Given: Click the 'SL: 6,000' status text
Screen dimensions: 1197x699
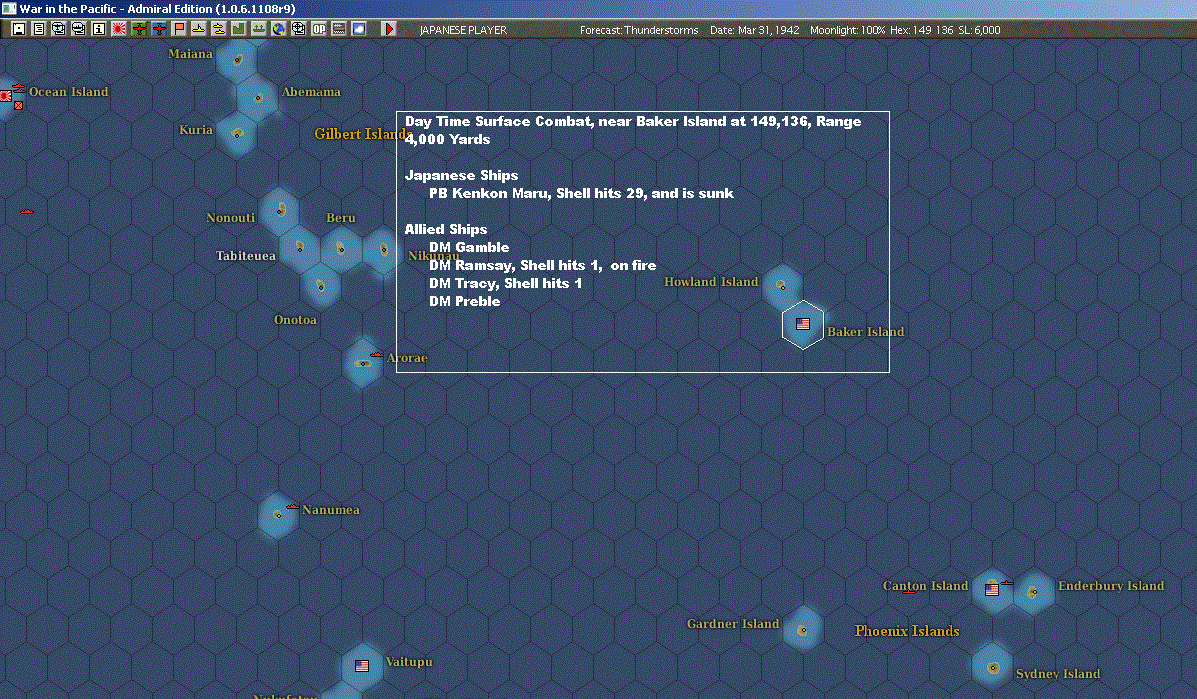Looking at the screenshot, I should (979, 30).
